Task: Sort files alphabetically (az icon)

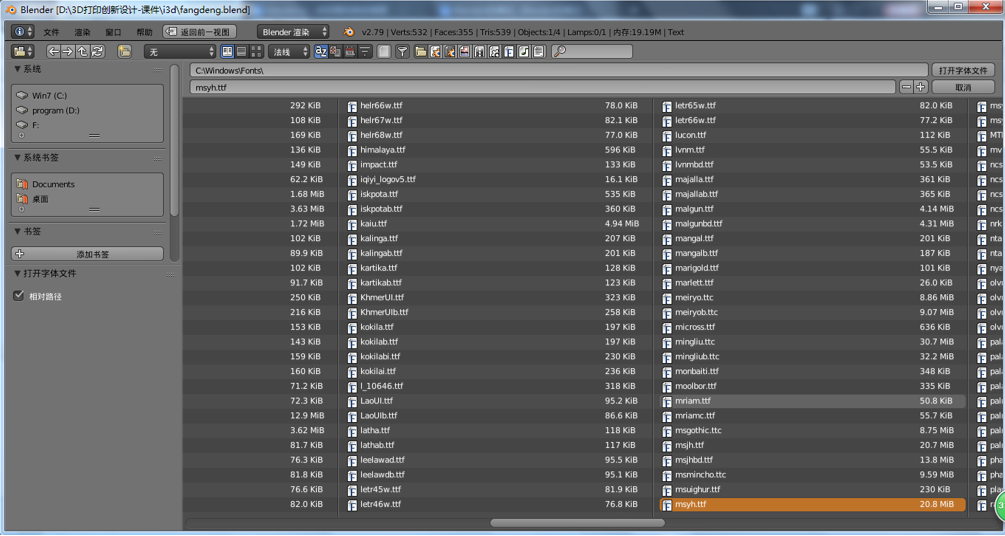Action: tap(321, 51)
